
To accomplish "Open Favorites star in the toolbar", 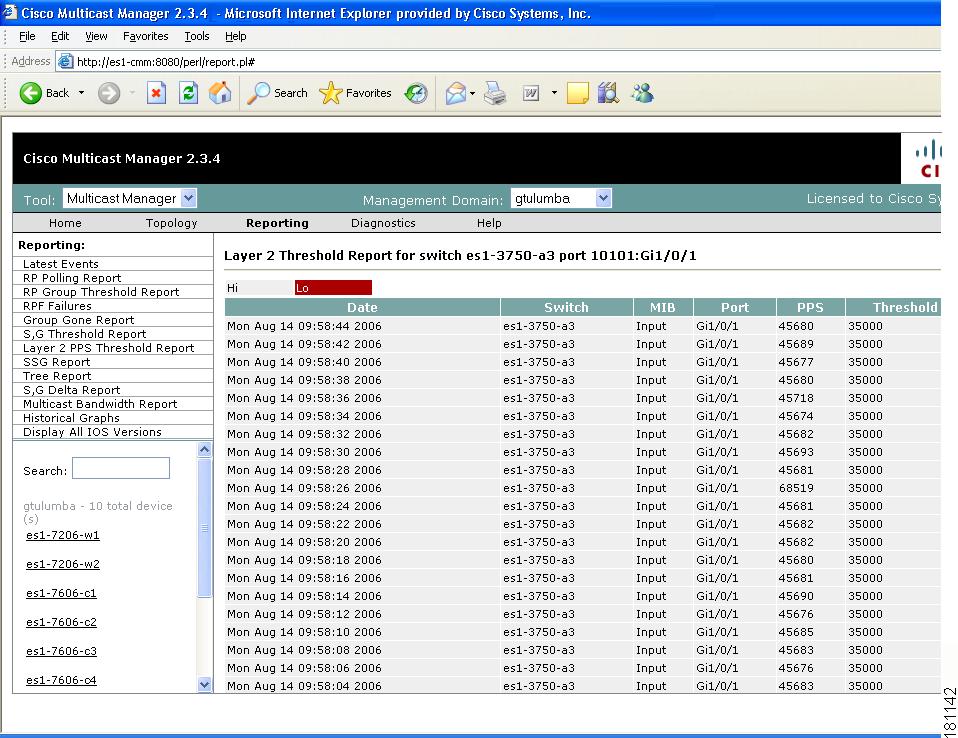I will pyautogui.click(x=356, y=93).
